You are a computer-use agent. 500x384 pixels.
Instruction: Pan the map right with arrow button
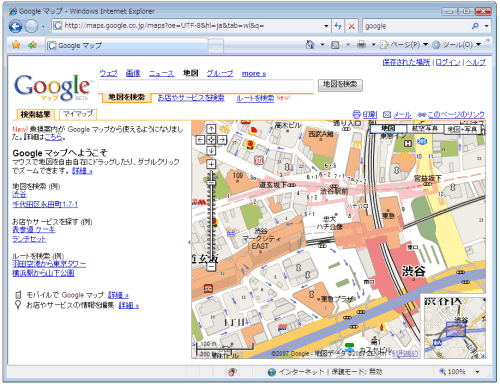[222, 140]
